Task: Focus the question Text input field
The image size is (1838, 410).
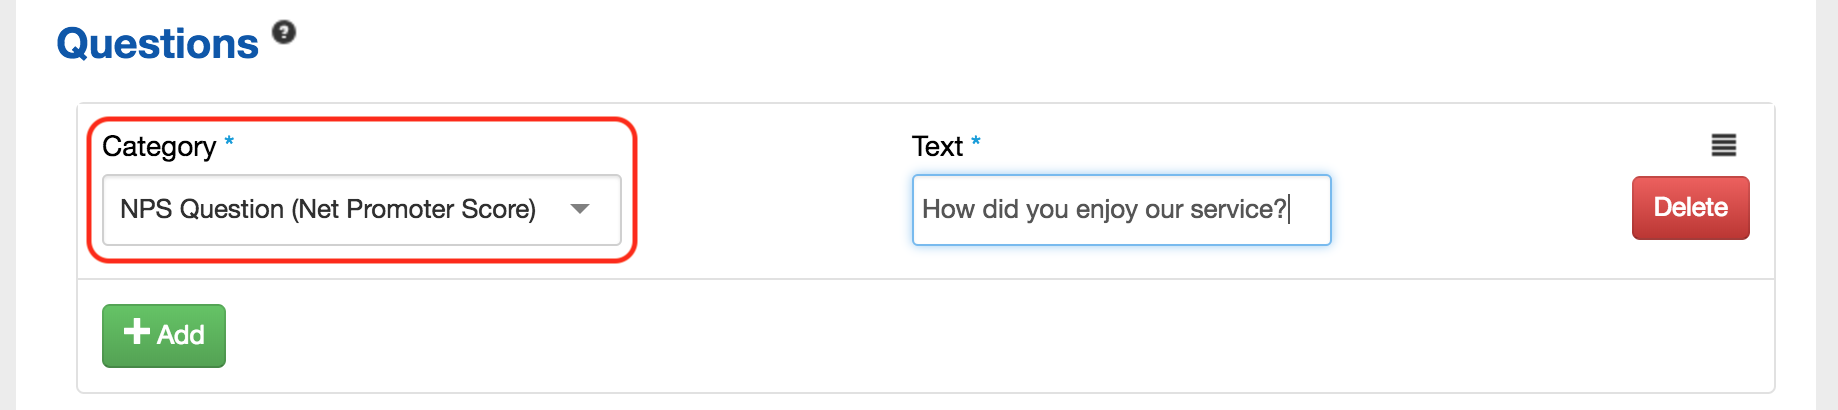Action: click(x=1121, y=210)
